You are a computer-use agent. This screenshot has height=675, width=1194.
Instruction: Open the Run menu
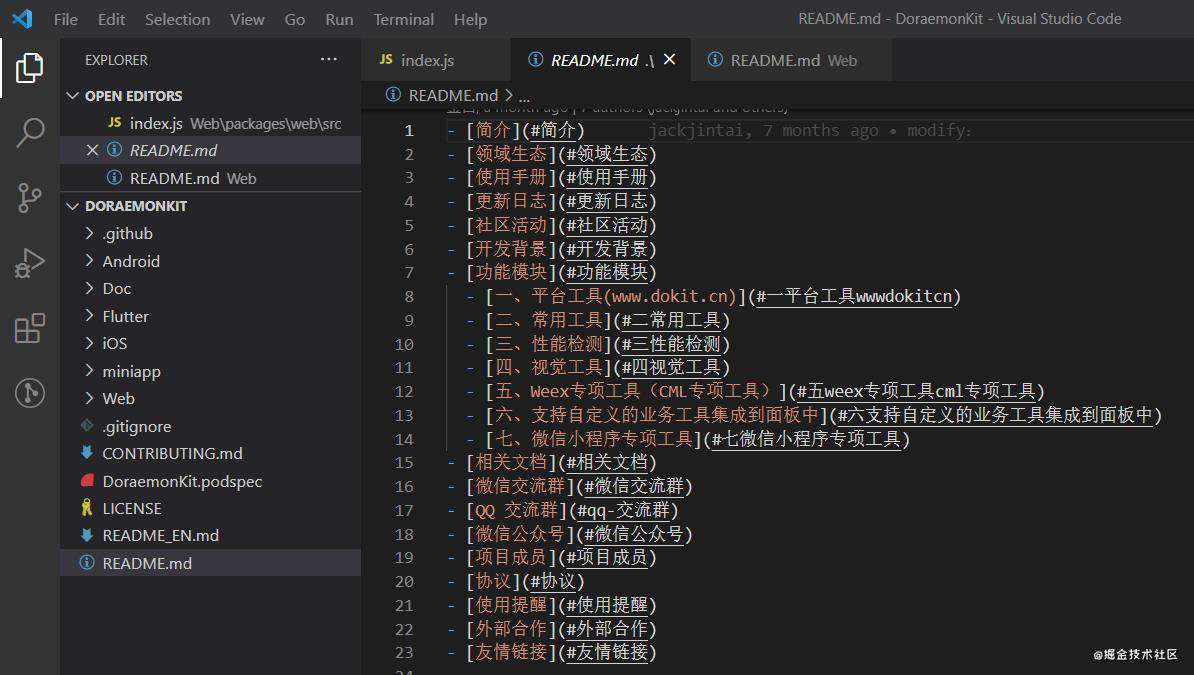pos(339,19)
